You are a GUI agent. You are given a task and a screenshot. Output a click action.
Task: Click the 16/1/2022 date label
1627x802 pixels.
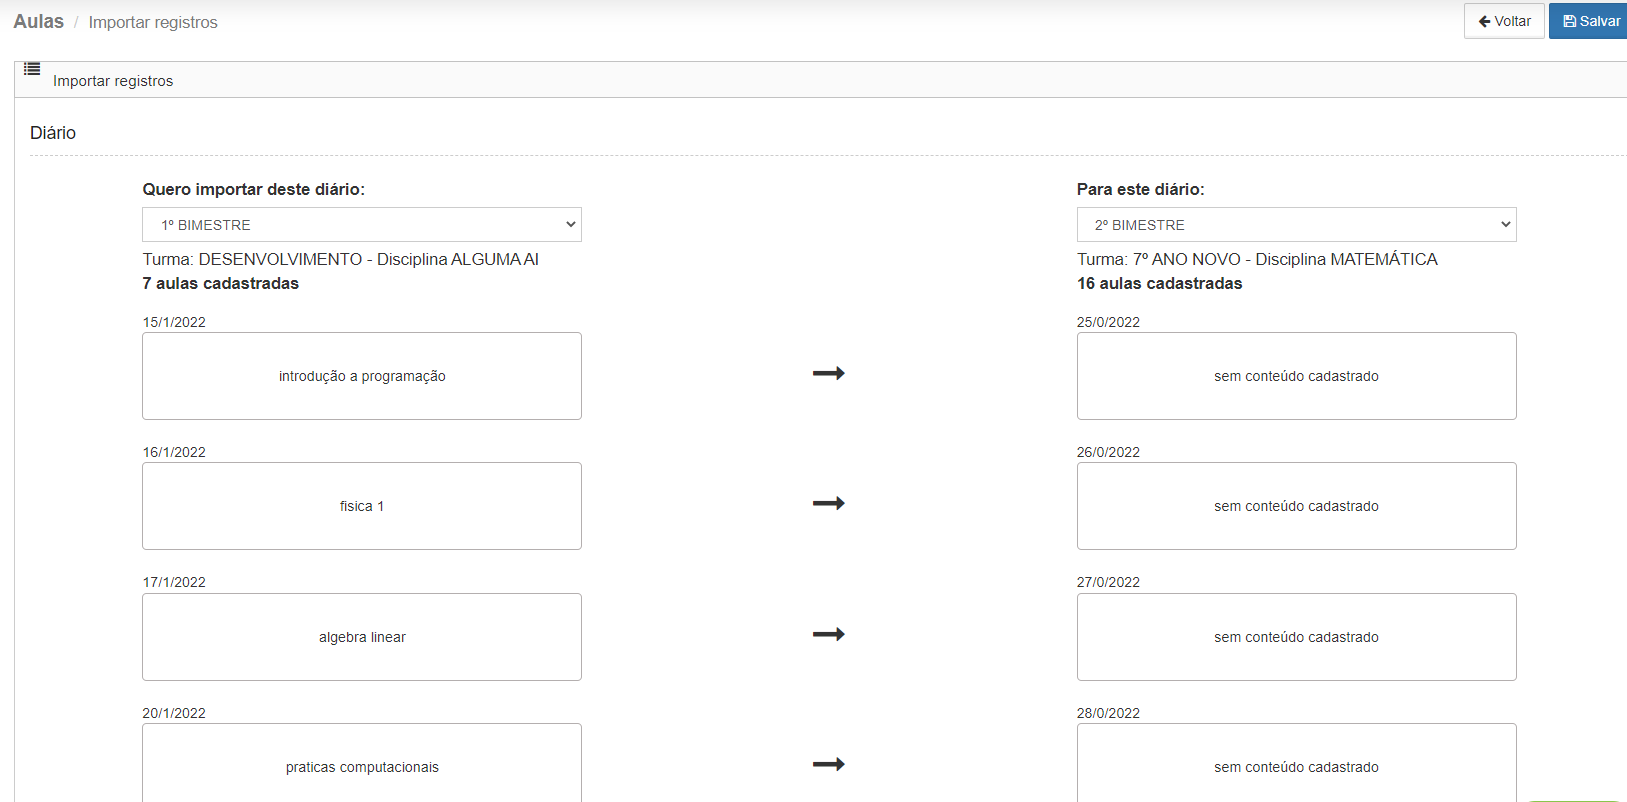point(174,452)
